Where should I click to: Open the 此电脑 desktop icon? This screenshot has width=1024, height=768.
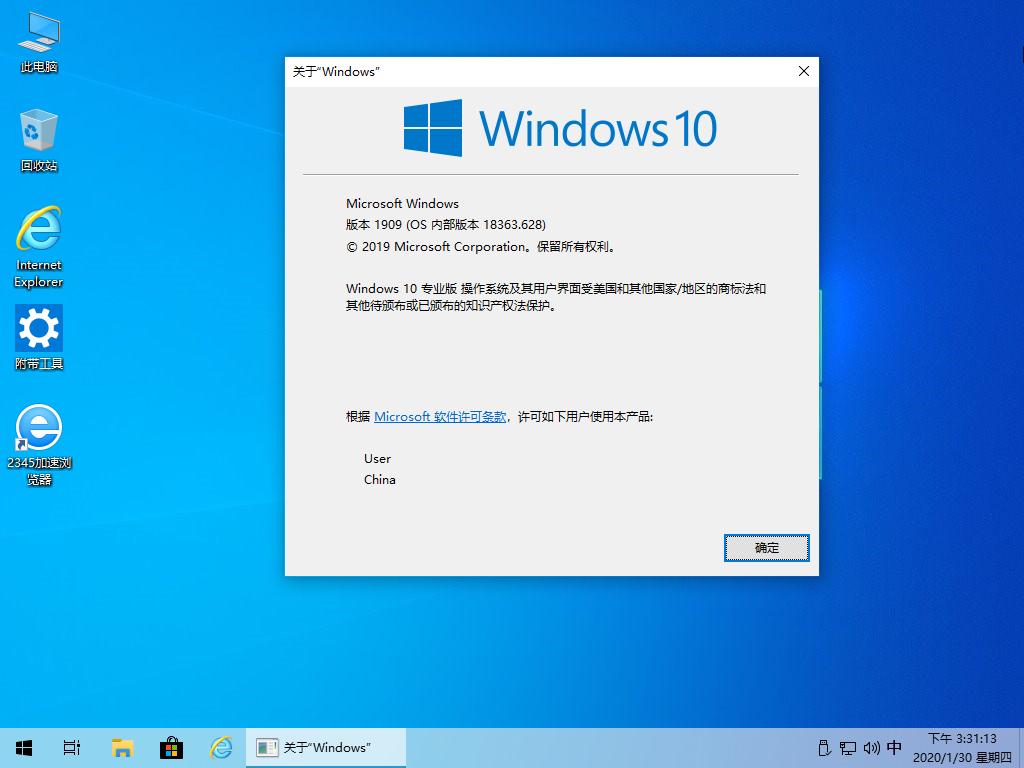(x=39, y=42)
